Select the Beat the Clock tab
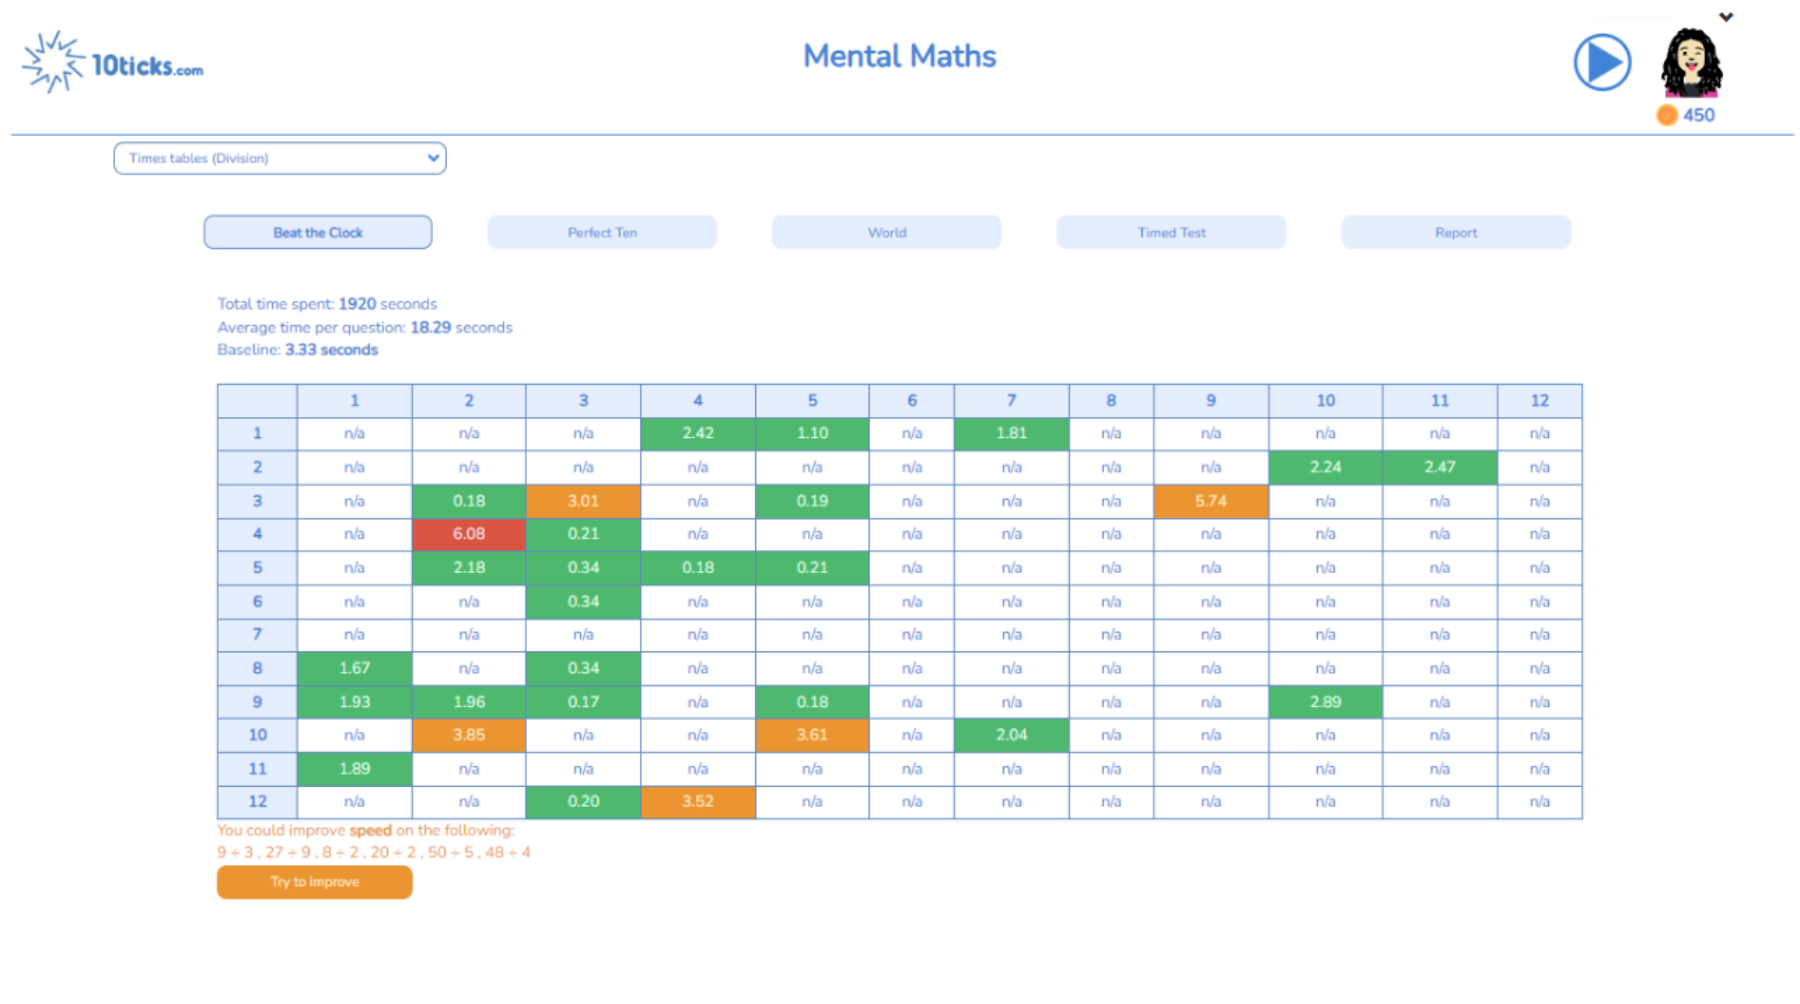The height and width of the screenshot is (1004, 1800). tap(318, 232)
